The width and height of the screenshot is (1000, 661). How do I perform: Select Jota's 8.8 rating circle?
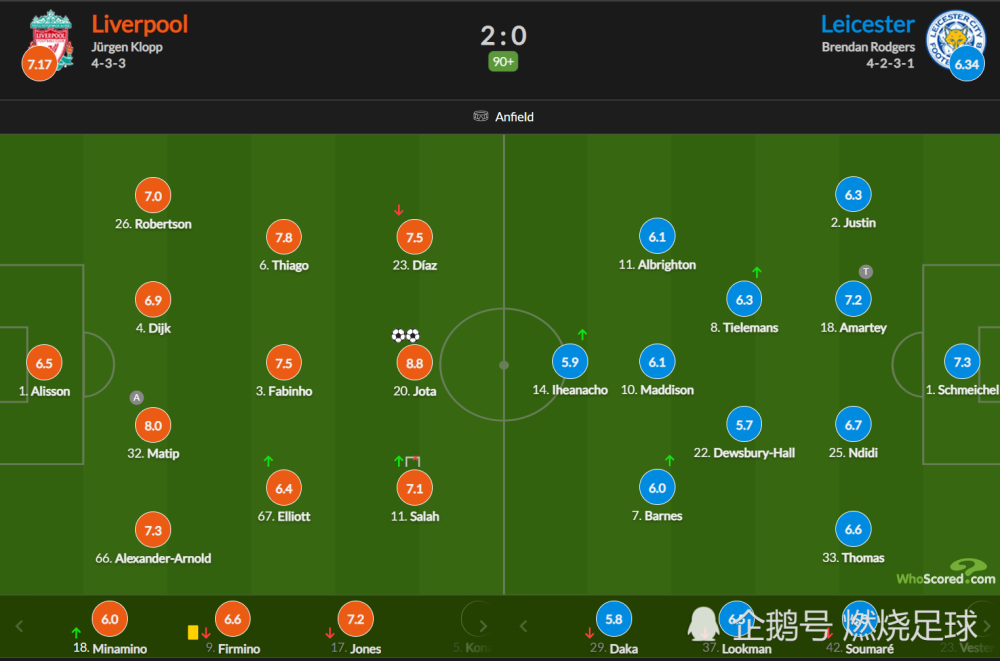click(x=415, y=363)
